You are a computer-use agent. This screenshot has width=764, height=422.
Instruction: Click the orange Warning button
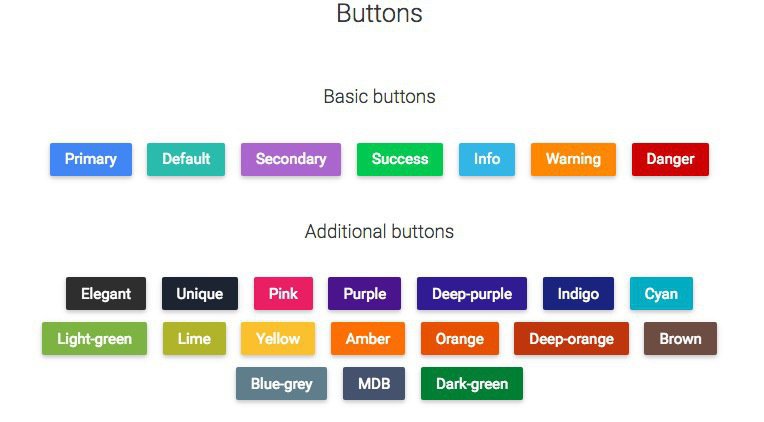[x=572, y=159]
